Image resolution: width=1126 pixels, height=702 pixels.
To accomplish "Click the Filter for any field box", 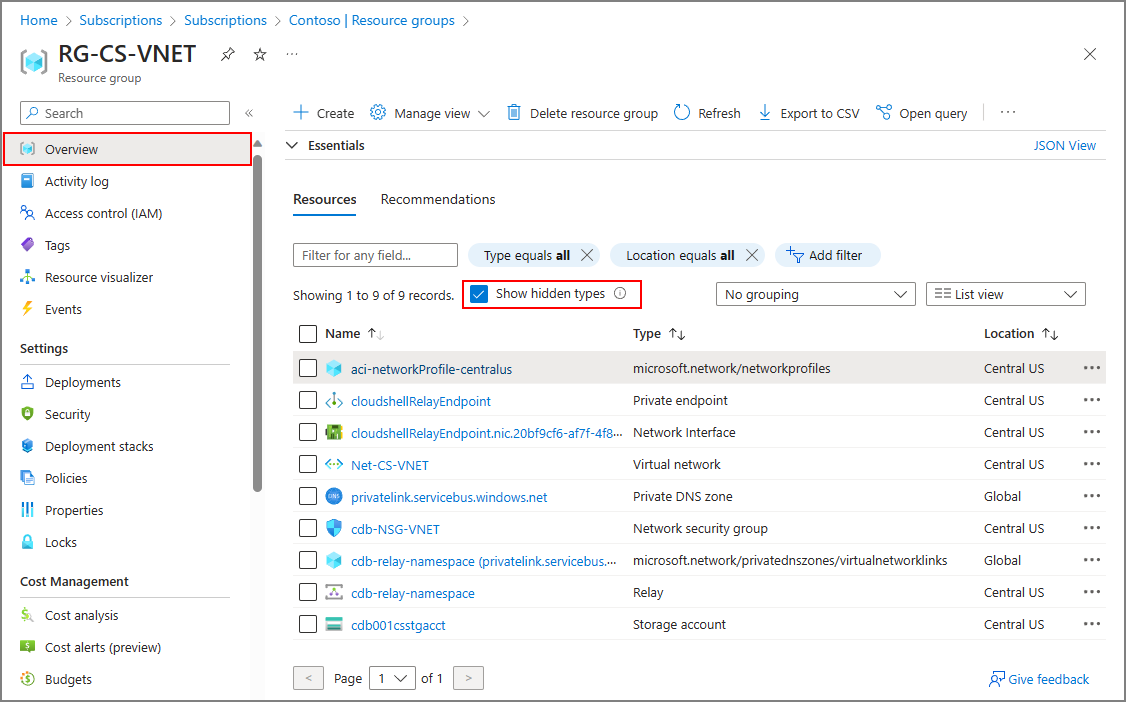I will click(x=375, y=255).
